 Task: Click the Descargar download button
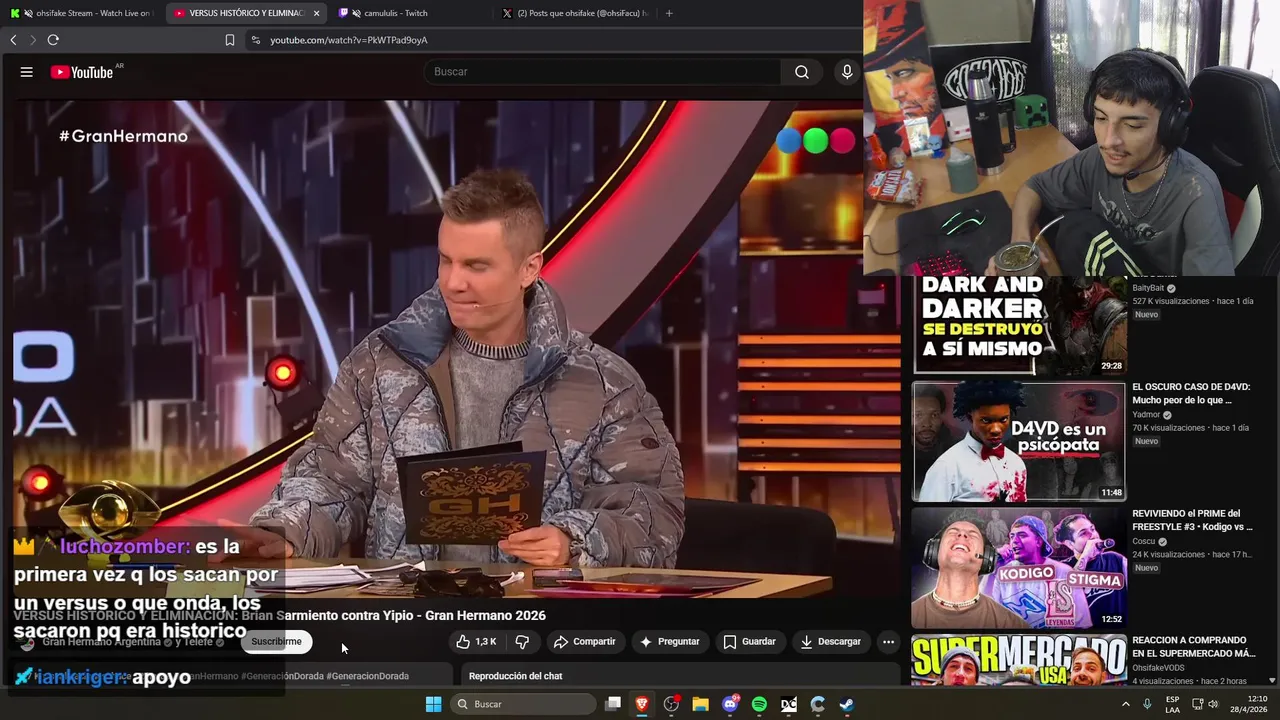832,642
